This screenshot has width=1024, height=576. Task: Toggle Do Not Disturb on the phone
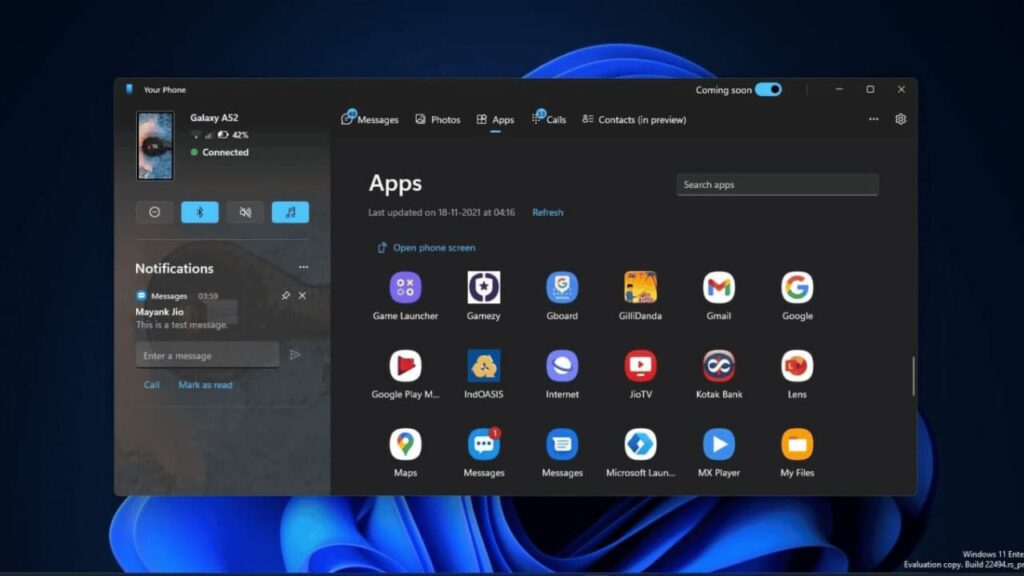(x=154, y=212)
